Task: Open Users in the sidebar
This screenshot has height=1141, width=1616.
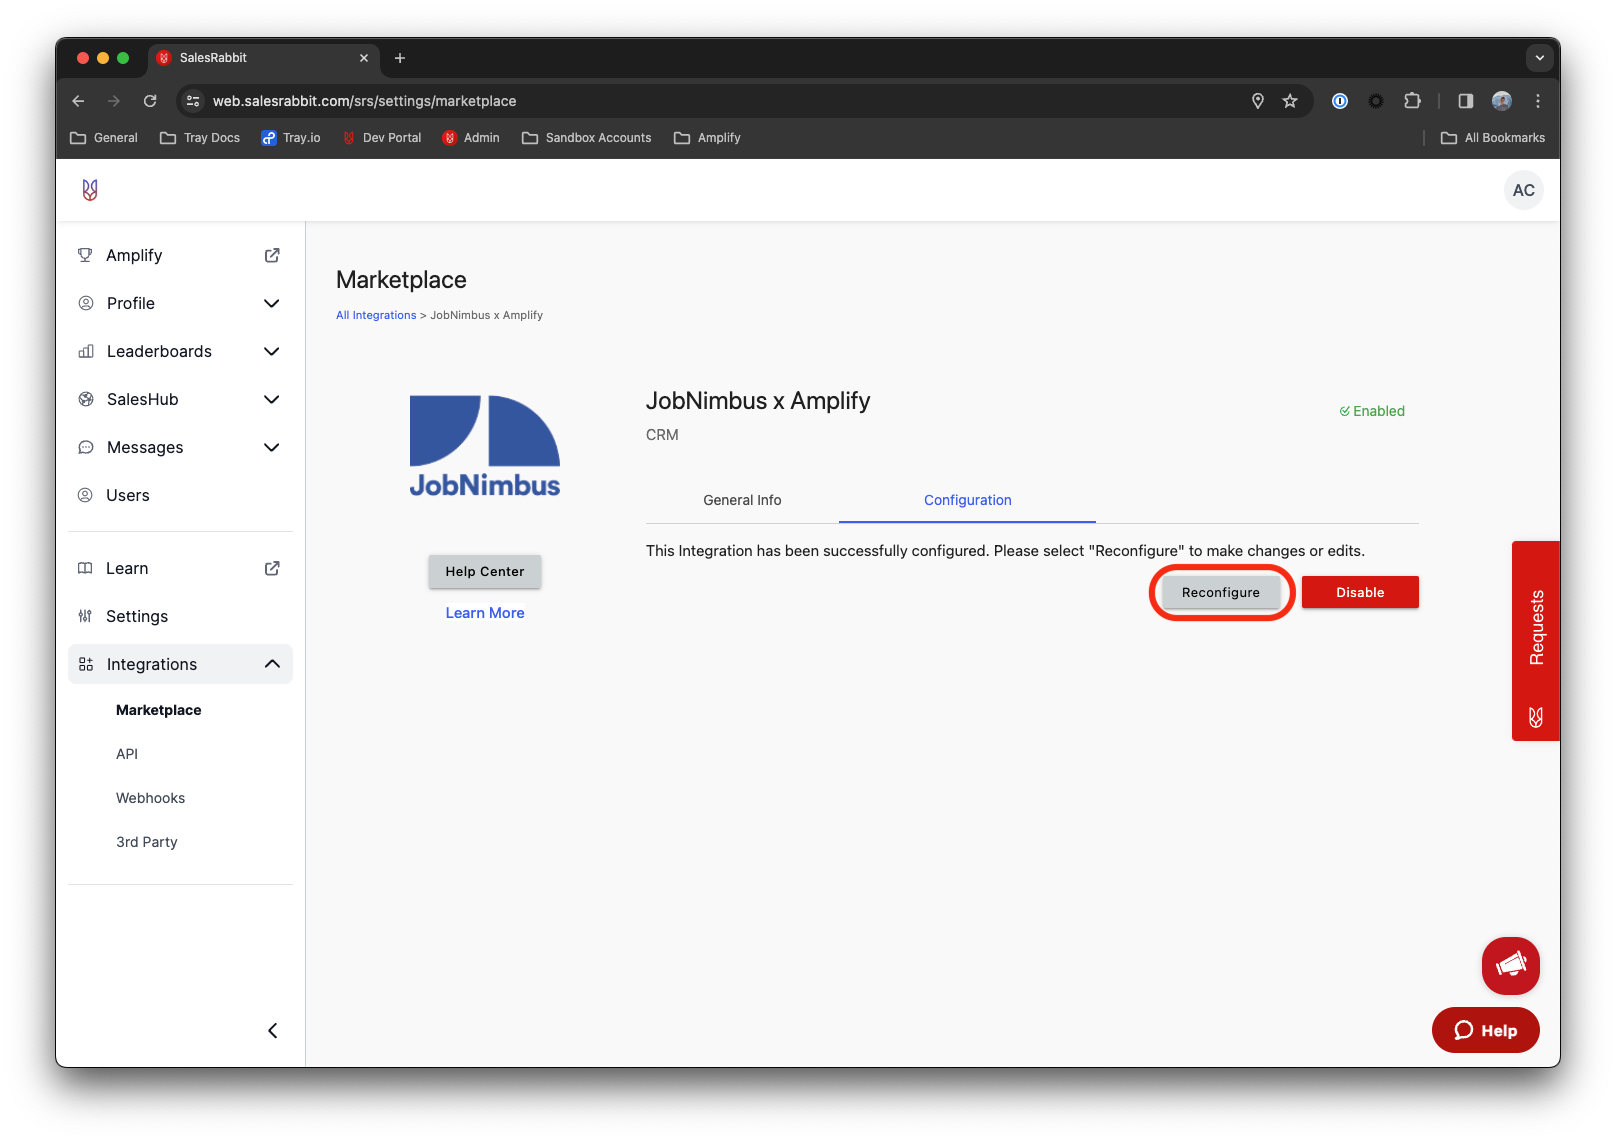Action: (180, 495)
